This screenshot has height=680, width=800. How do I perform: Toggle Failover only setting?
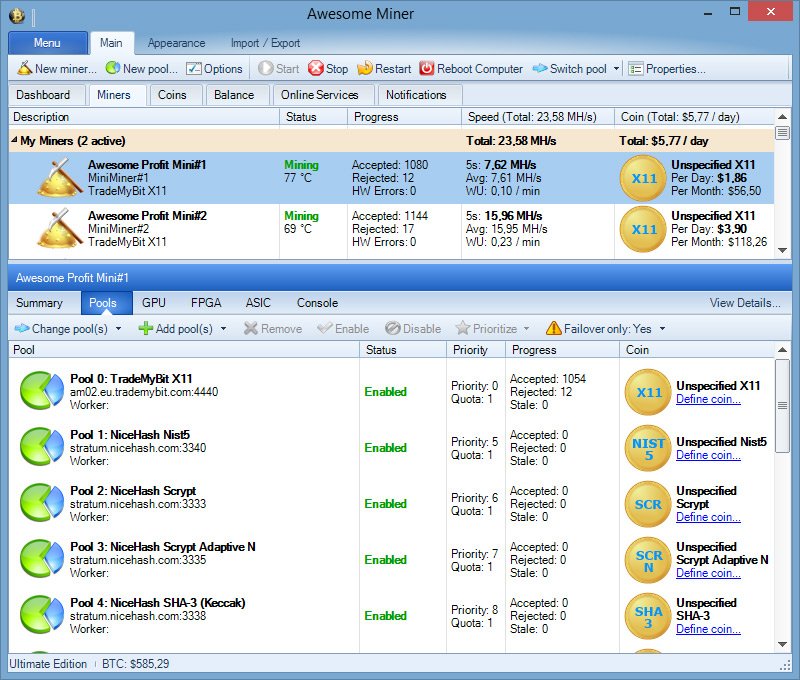[x=605, y=329]
